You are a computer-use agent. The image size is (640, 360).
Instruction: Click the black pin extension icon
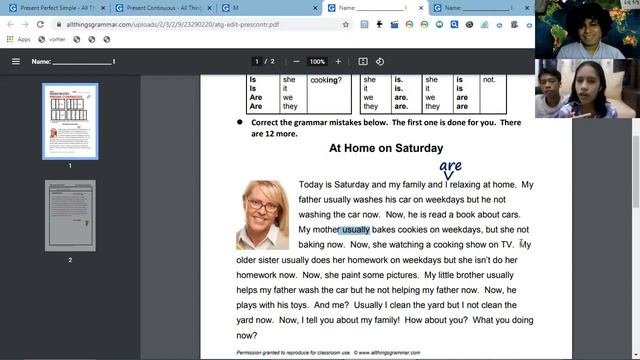tap(379, 24)
